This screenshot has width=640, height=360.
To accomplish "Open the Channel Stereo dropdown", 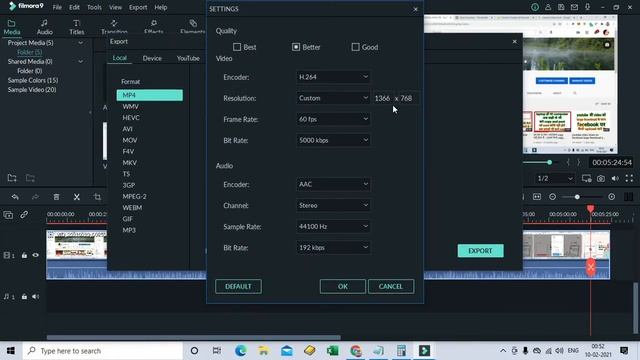I will coord(333,205).
